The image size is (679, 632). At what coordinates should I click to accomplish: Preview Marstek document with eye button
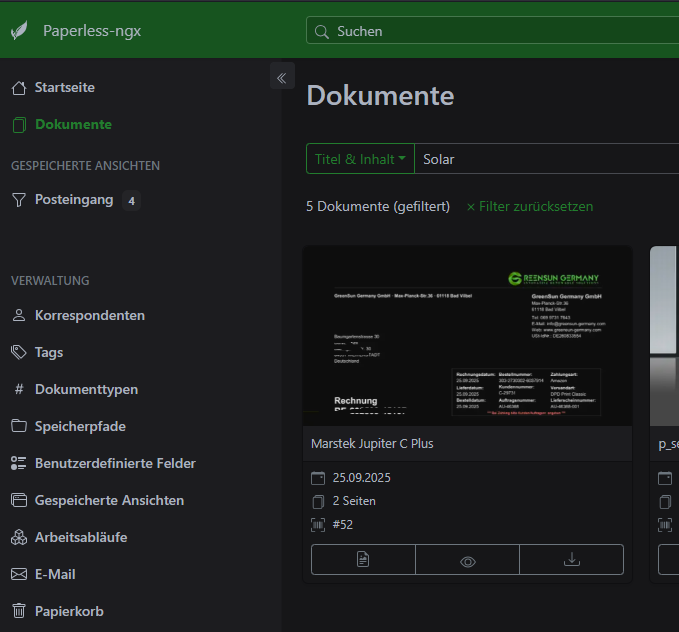click(467, 560)
